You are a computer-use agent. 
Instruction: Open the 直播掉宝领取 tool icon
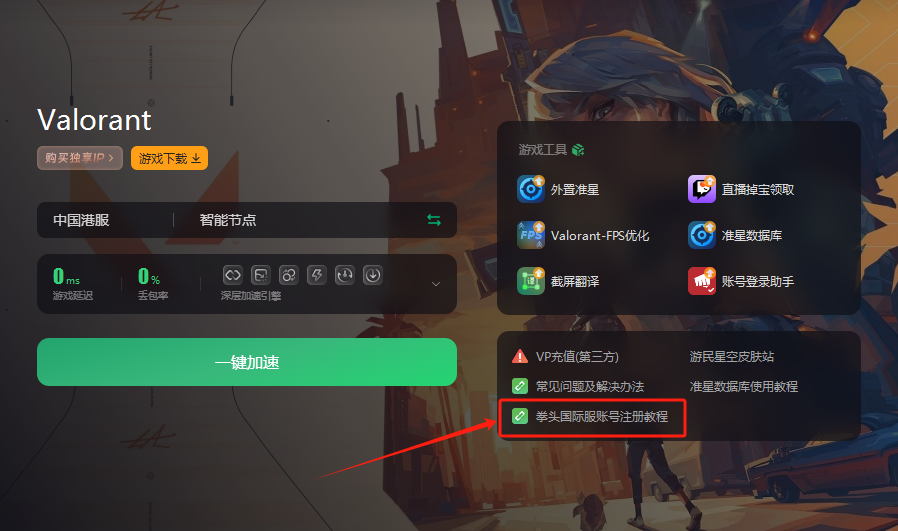[x=702, y=189]
